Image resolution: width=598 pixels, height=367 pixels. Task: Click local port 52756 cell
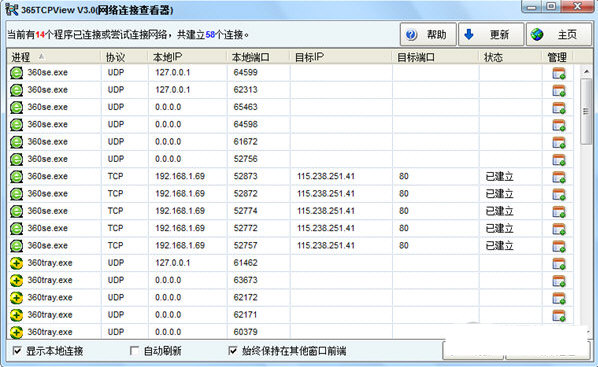pos(246,159)
